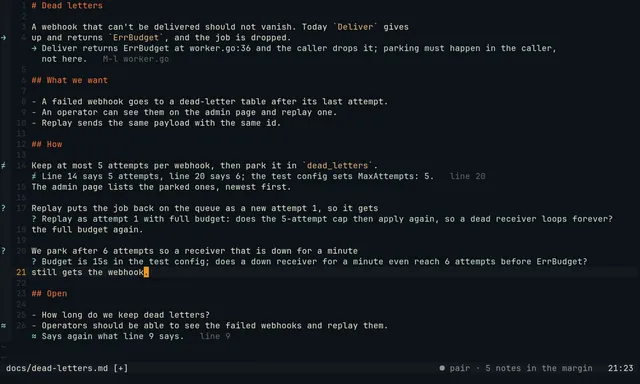Viewport: 640px width, 384px height.
Task: Click the question mark marker beside line 20
Action: 3,251
